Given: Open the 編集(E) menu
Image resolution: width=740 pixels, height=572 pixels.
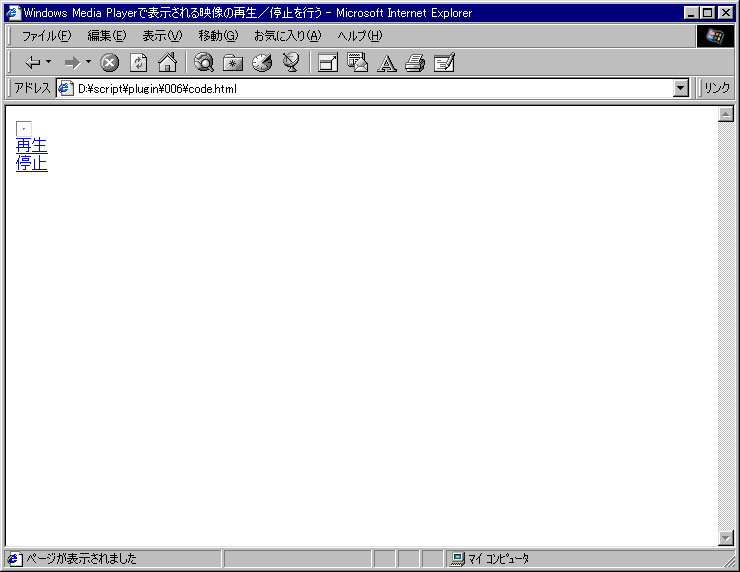Looking at the screenshot, I should [x=107, y=36].
